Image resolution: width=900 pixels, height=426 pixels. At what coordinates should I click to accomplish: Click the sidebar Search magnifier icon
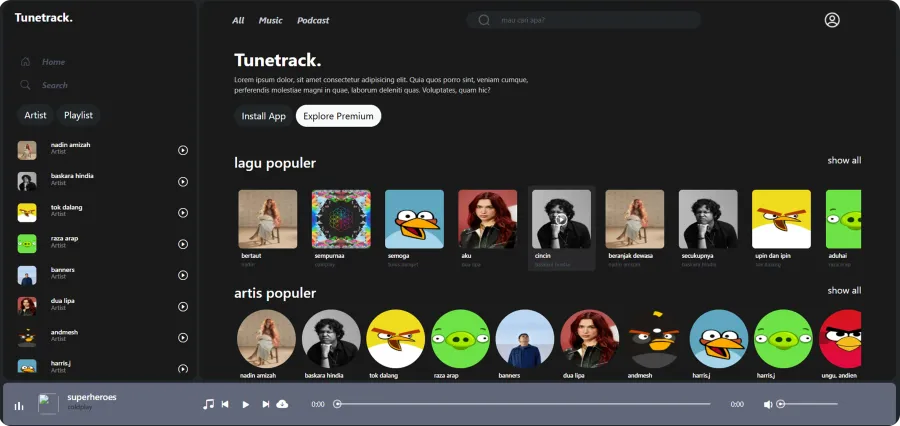(x=25, y=85)
